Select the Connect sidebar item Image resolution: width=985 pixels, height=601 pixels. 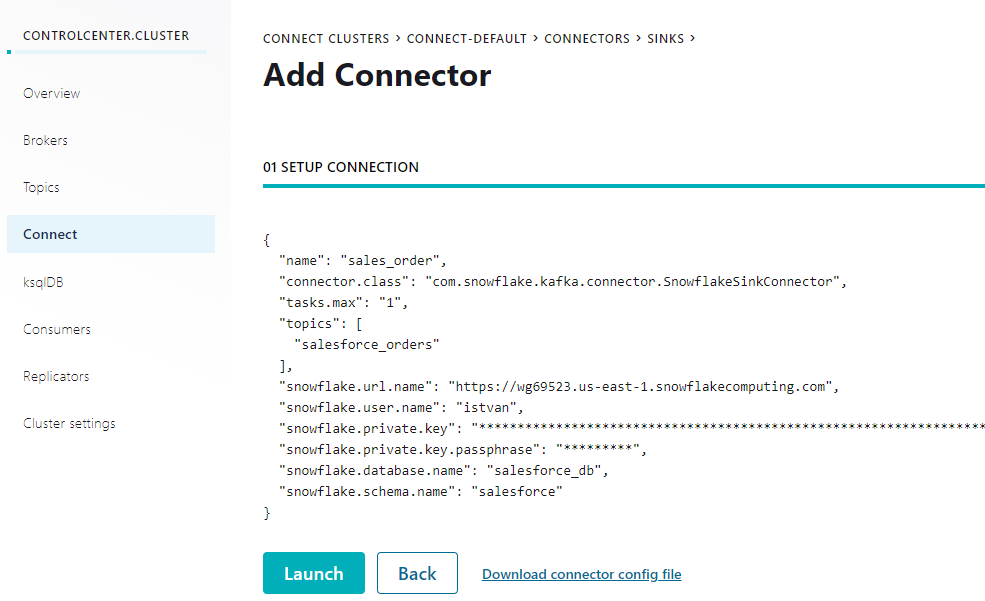(x=50, y=234)
